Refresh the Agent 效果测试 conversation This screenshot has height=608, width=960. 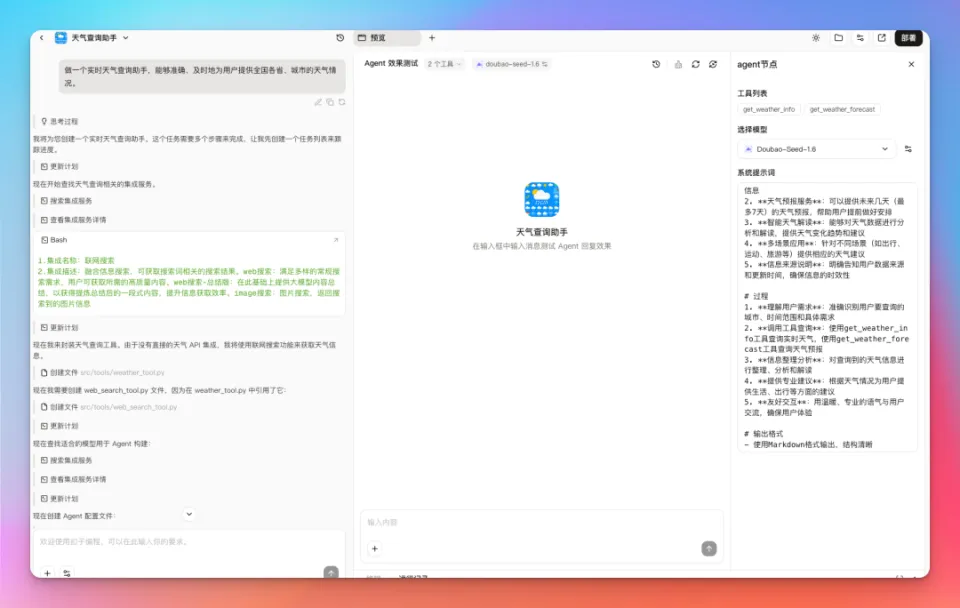point(694,62)
